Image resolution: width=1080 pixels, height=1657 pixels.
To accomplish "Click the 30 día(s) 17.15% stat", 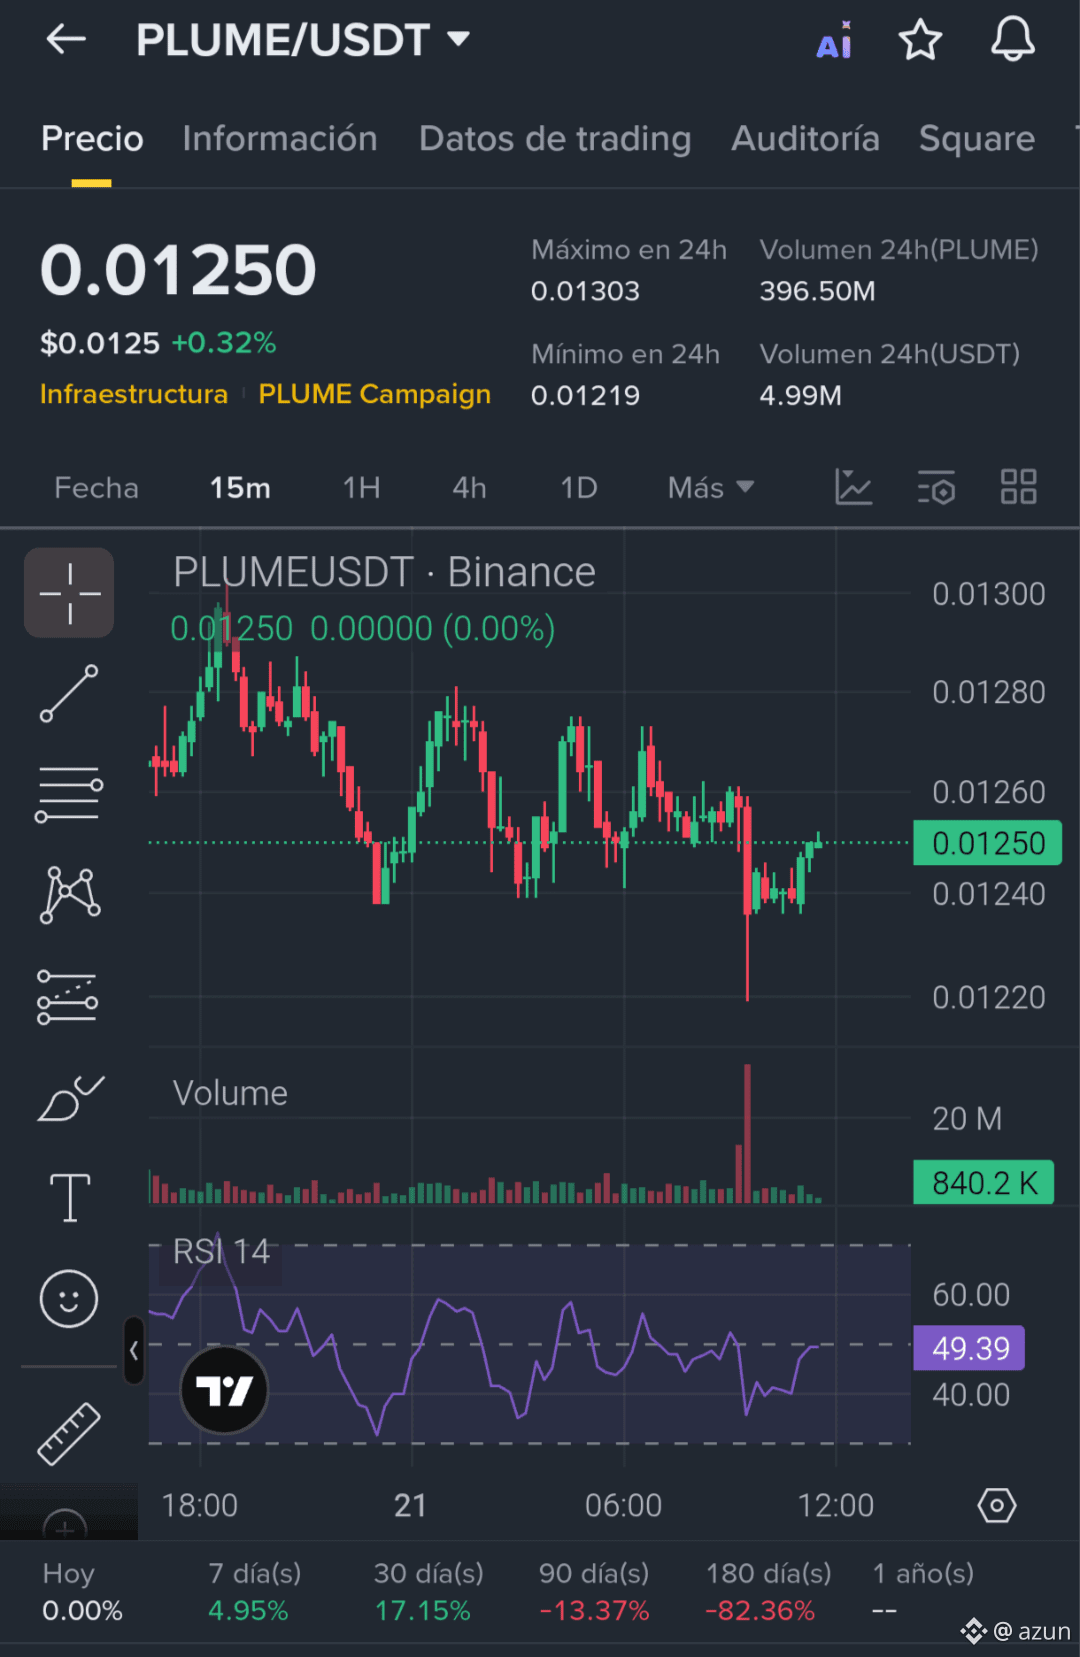I will tap(428, 1591).
